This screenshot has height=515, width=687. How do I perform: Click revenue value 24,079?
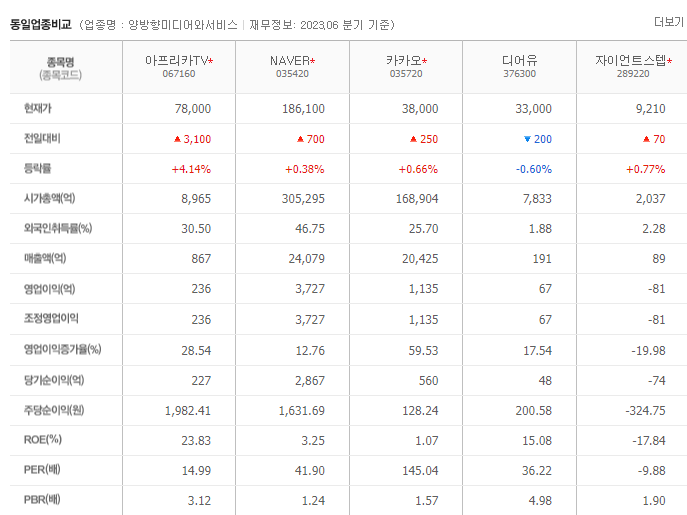(x=306, y=259)
